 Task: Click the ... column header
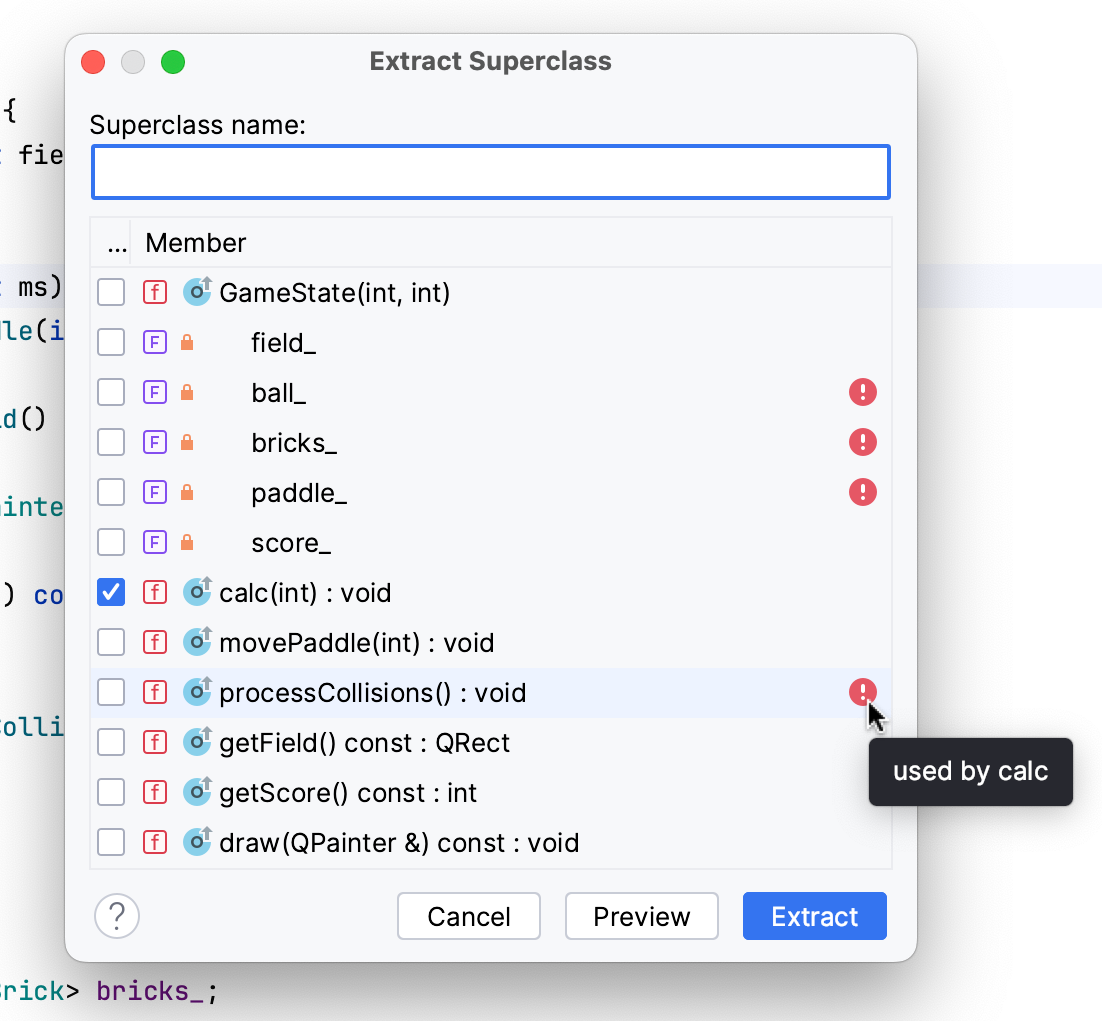click(115, 243)
